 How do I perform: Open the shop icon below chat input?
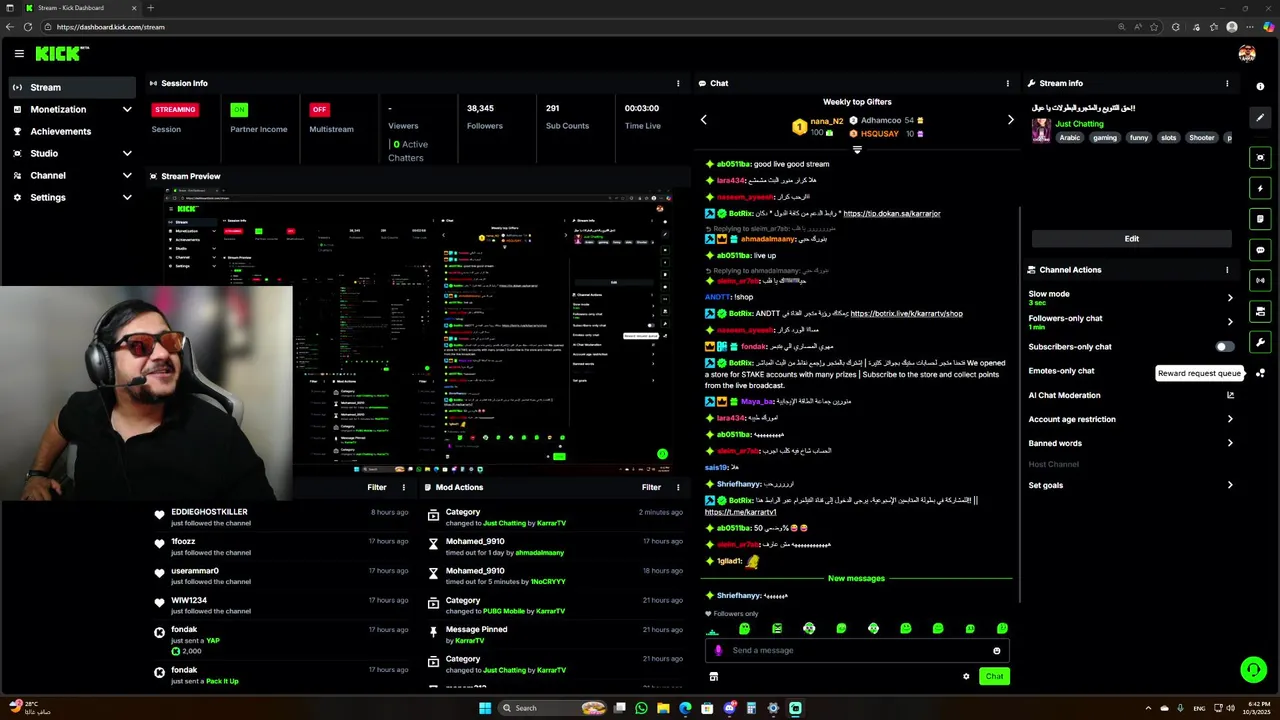[x=713, y=677]
